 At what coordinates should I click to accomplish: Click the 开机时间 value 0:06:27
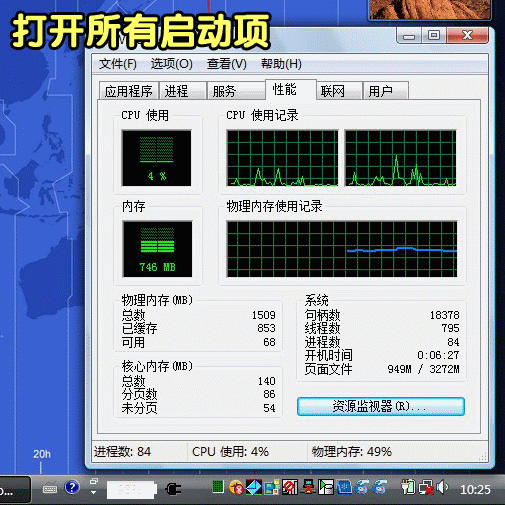(438, 355)
